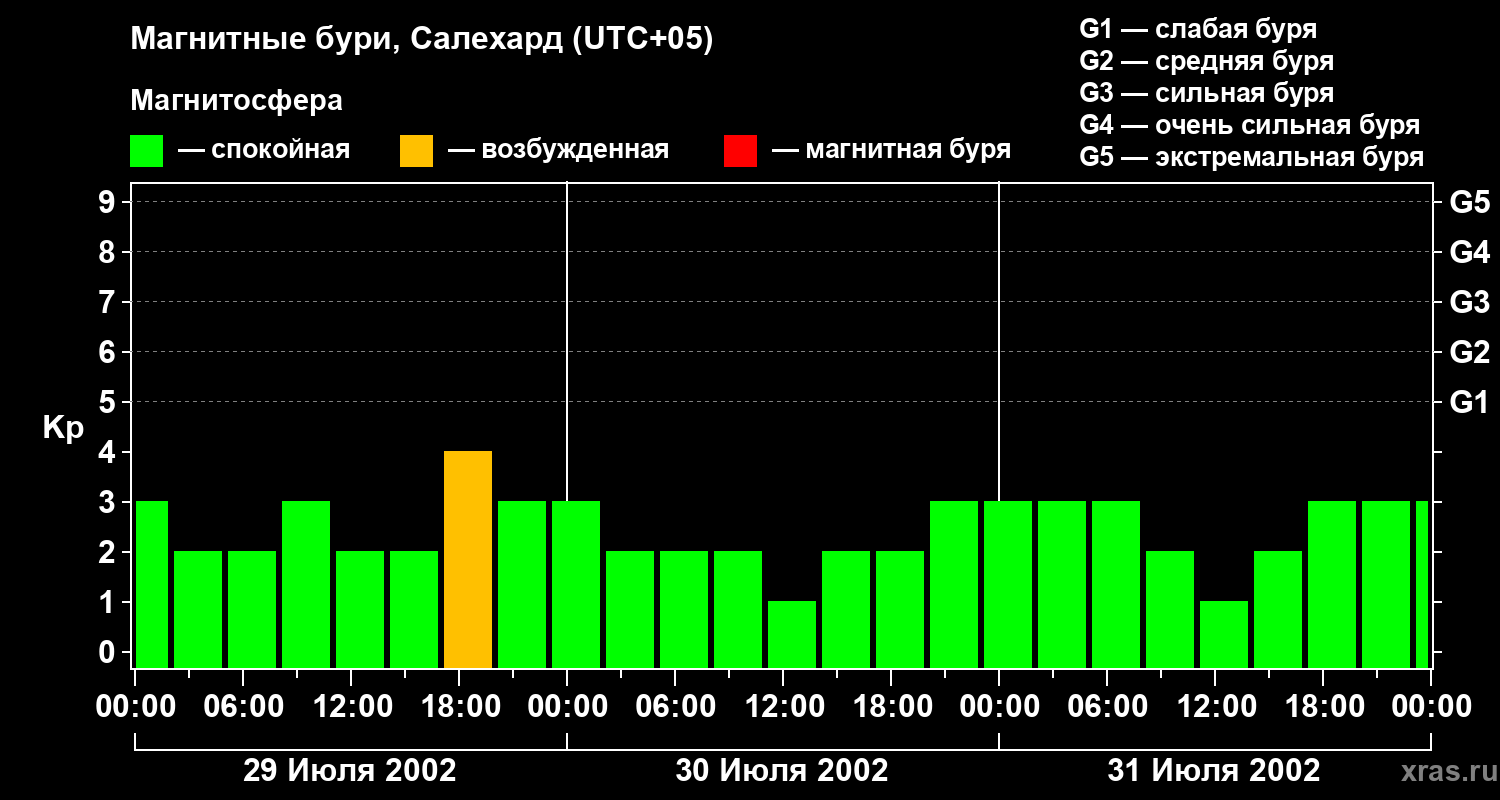Click 'G1 — слабая буря' legend line
This screenshot has width=1500, height=800.
pos(1198,29)
